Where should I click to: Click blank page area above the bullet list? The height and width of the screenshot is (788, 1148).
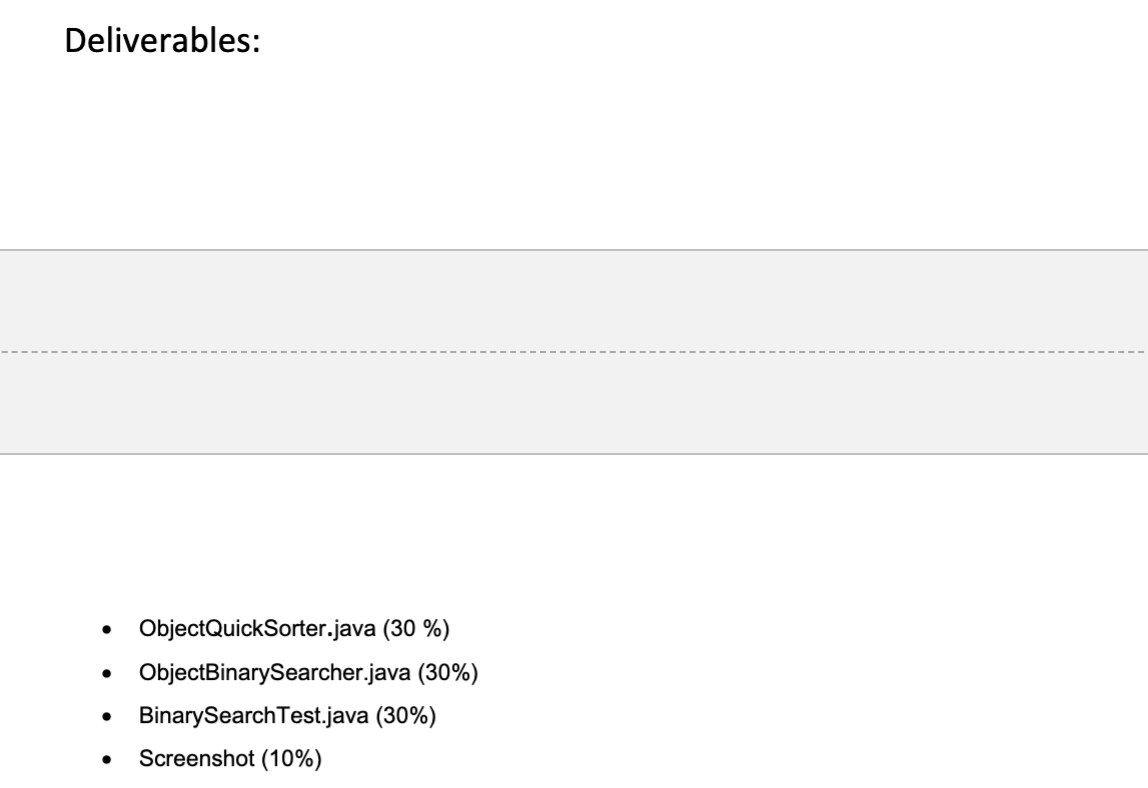pos(574,531)
